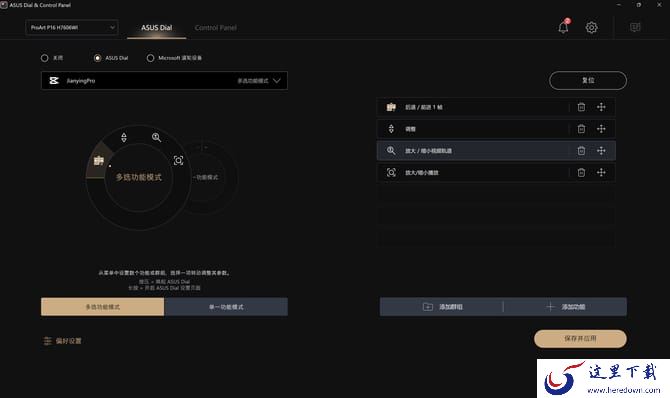670x398 pixels.
Task: Close the ASUS Dial & Control Panel window
Action: (x=659, y=5)
